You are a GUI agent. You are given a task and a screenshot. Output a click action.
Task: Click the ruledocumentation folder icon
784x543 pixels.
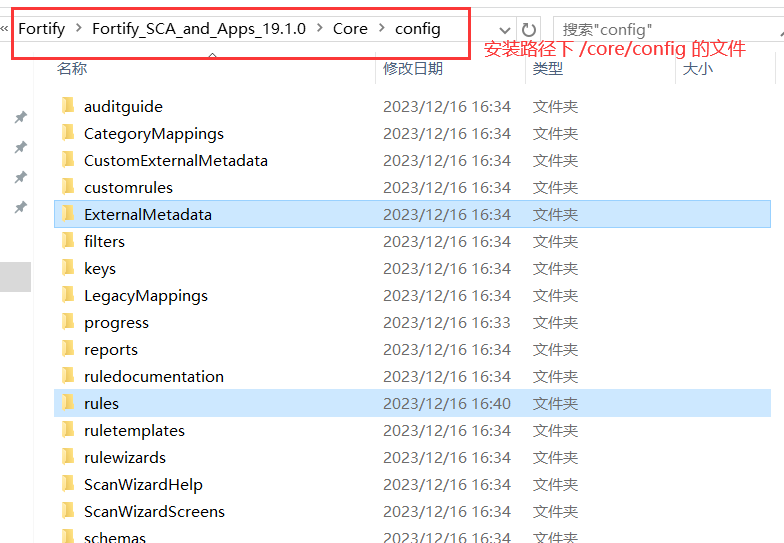pyautogui.click(x=68, y=376)
